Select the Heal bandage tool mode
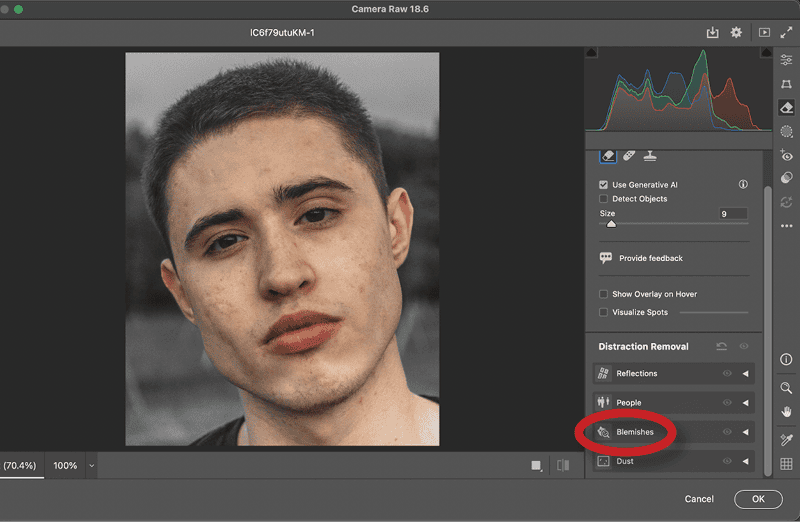 (629, 155)
